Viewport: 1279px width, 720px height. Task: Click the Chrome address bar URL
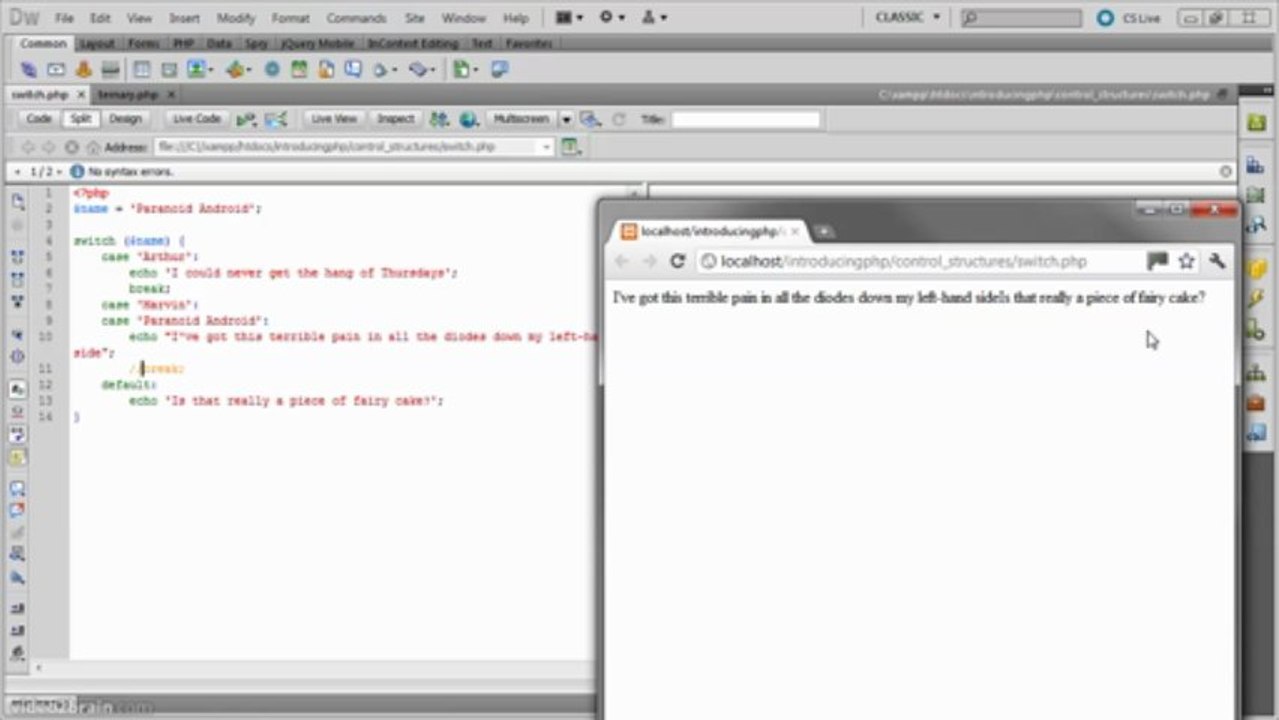coord(903,262)
